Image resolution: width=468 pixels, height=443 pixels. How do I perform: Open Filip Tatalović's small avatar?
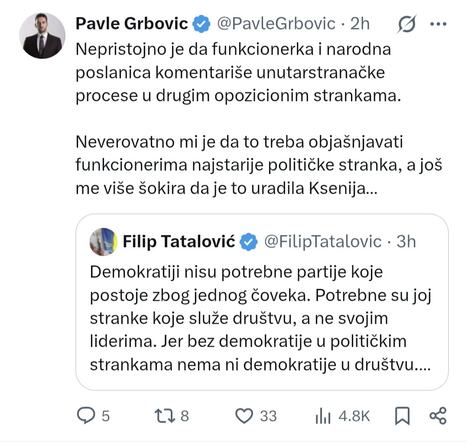104,242
